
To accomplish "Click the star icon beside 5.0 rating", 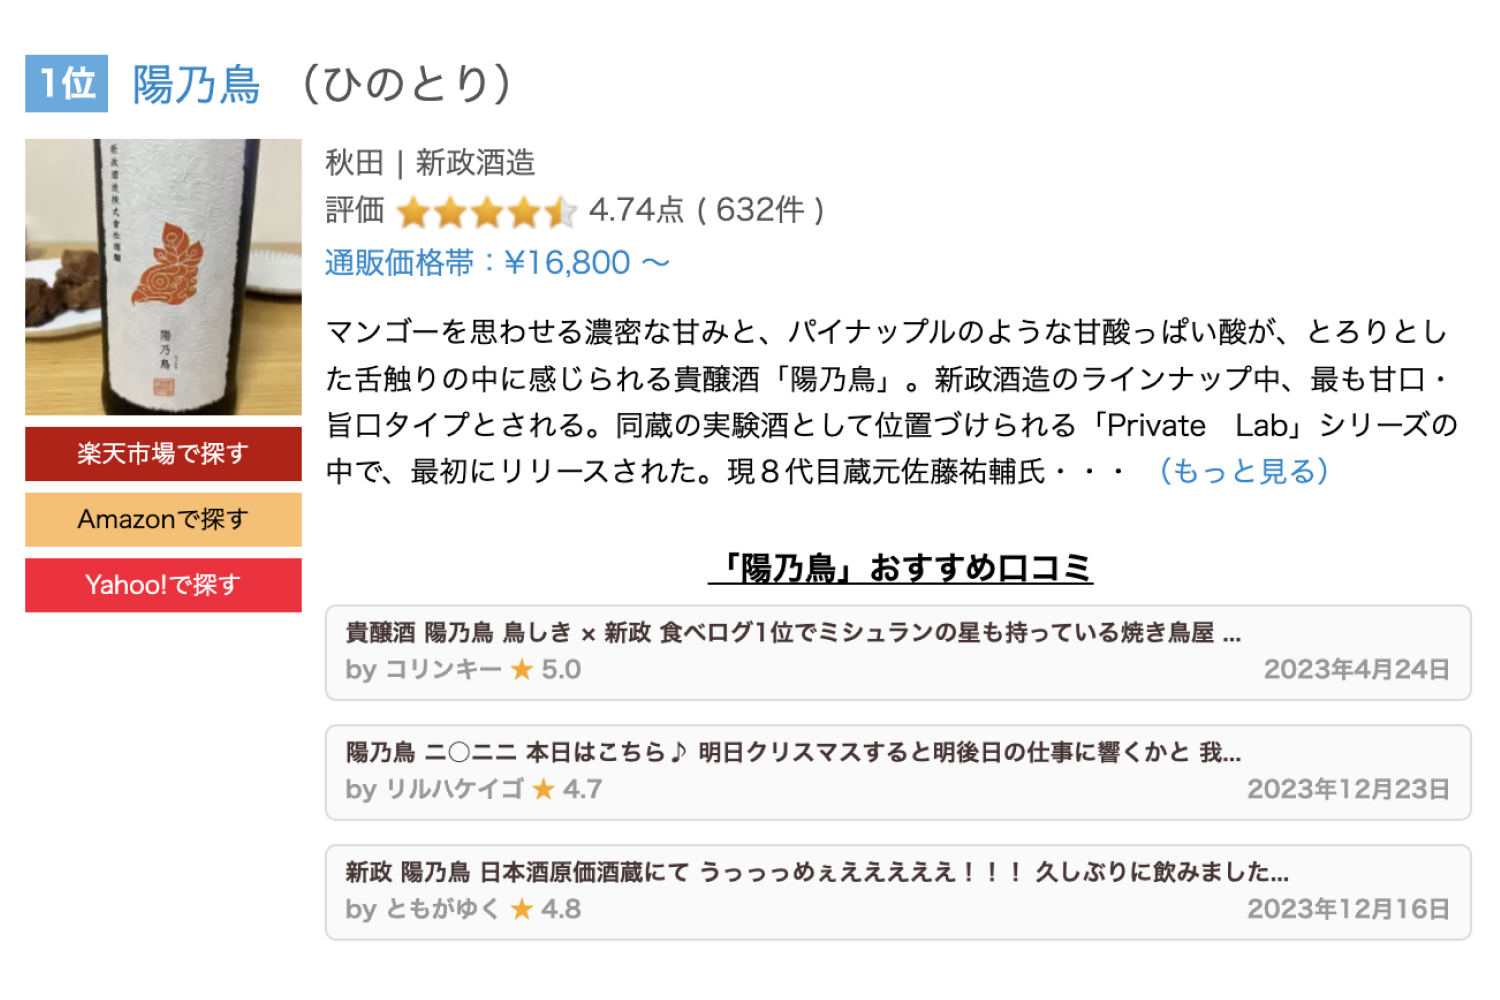I will pos(522,669).
